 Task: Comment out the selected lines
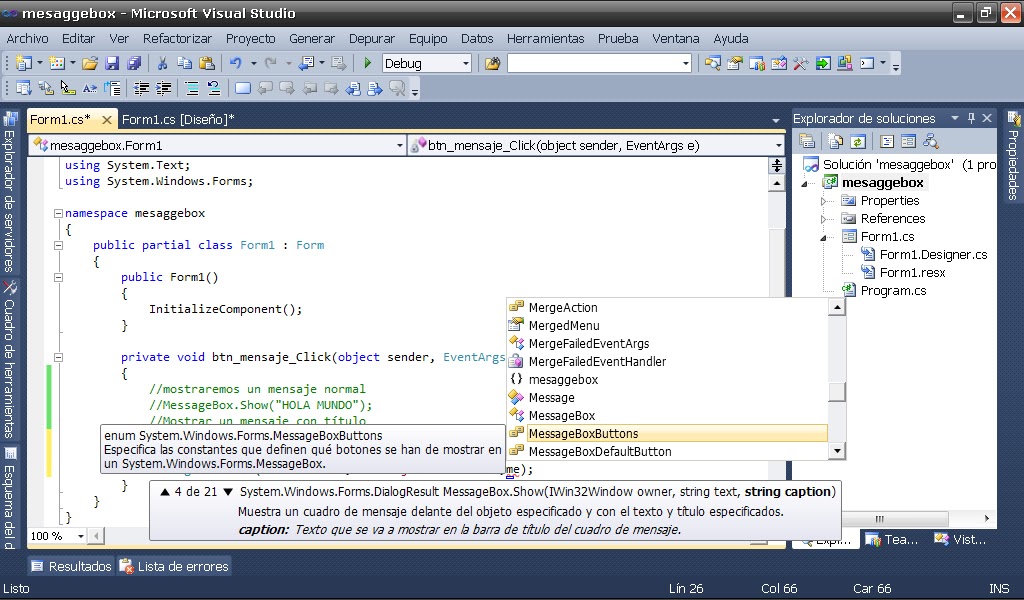tap(190, 88)
